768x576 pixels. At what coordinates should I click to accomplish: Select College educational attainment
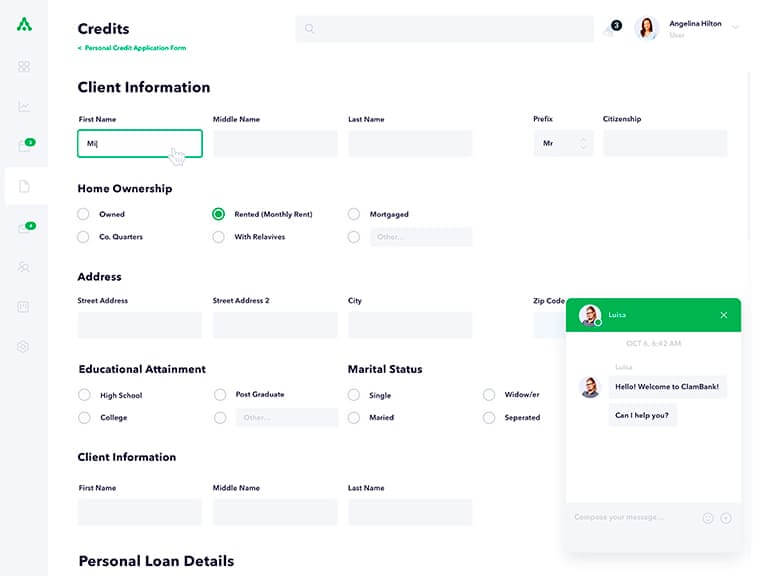(x=84, y=417)
